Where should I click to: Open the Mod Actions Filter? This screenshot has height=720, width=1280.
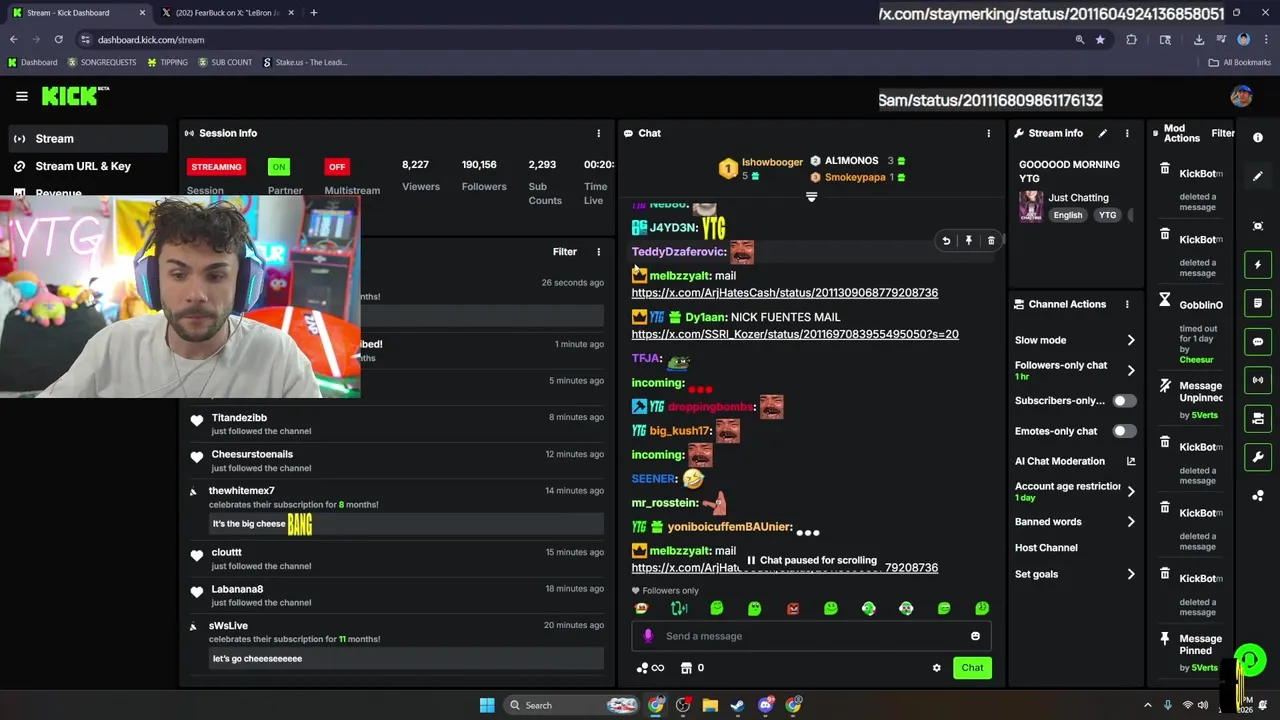click(x=1223, y=133)
